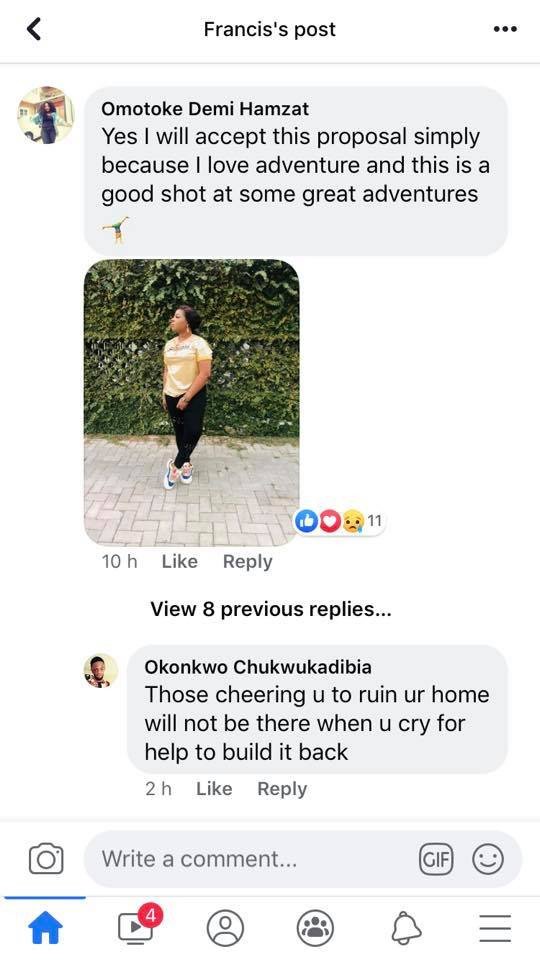The image size is (540, 960).
Task: Open the Profile icon in bottom bar
Action: tap(225, 928)
